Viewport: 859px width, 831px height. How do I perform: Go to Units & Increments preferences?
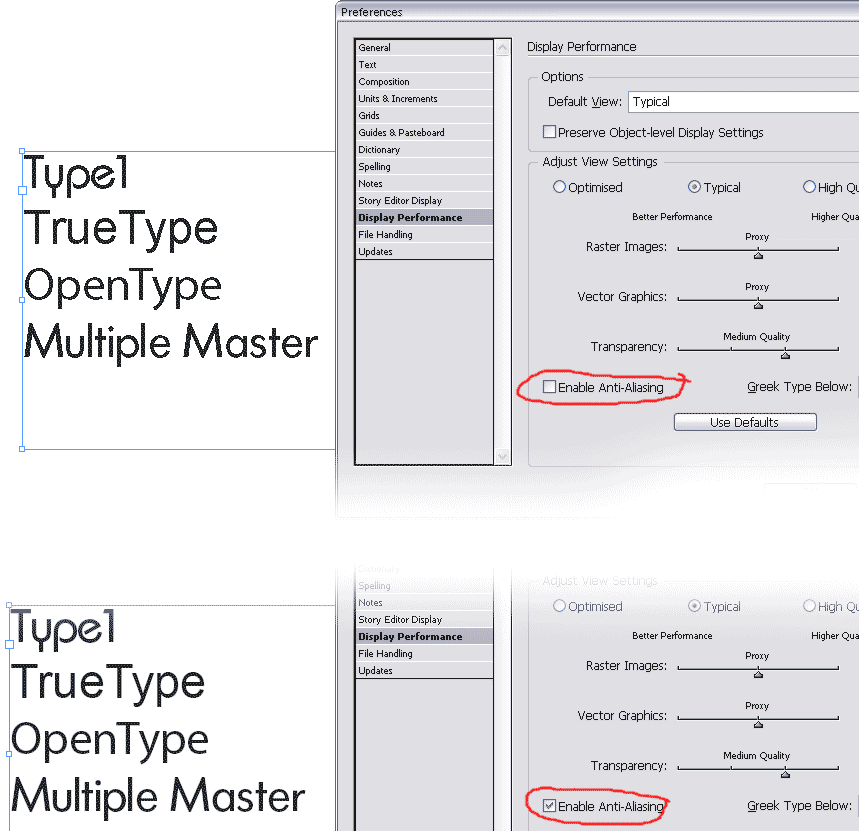tap(425, 99)
